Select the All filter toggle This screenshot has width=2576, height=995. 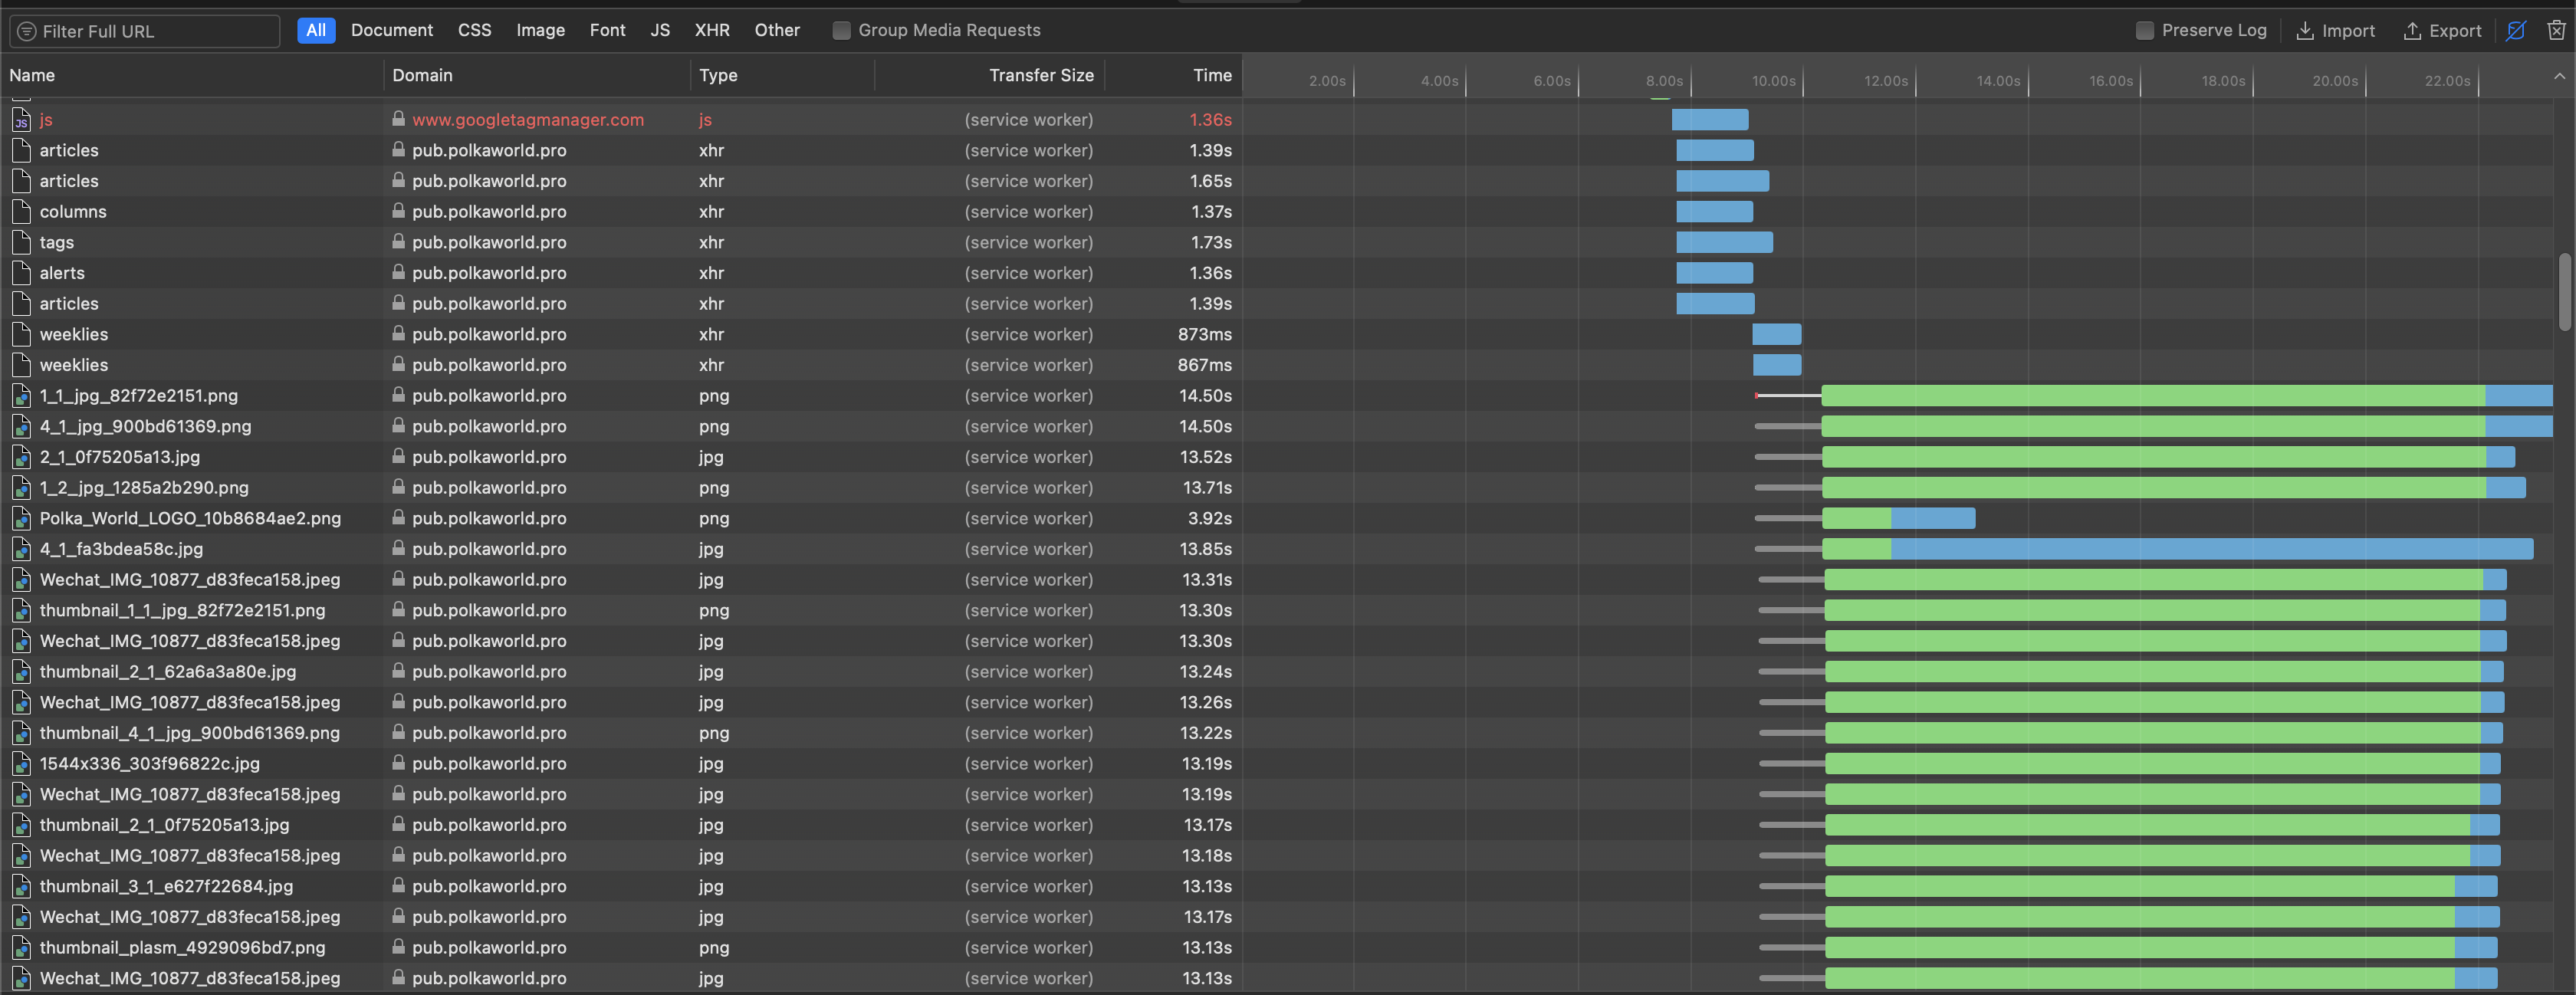click(x=316, y=30)
